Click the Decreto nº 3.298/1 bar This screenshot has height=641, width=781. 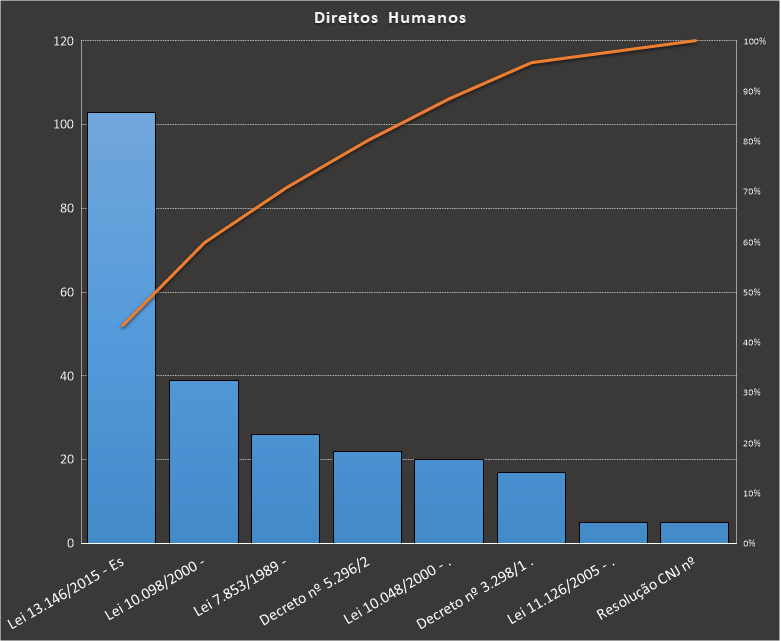(531, 507)
